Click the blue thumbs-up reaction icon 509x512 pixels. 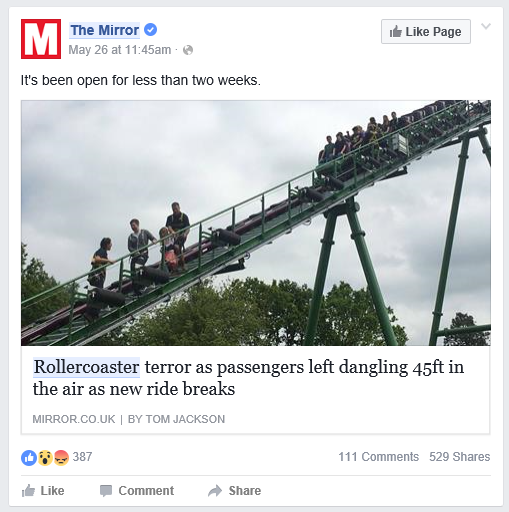coord(29,458)
